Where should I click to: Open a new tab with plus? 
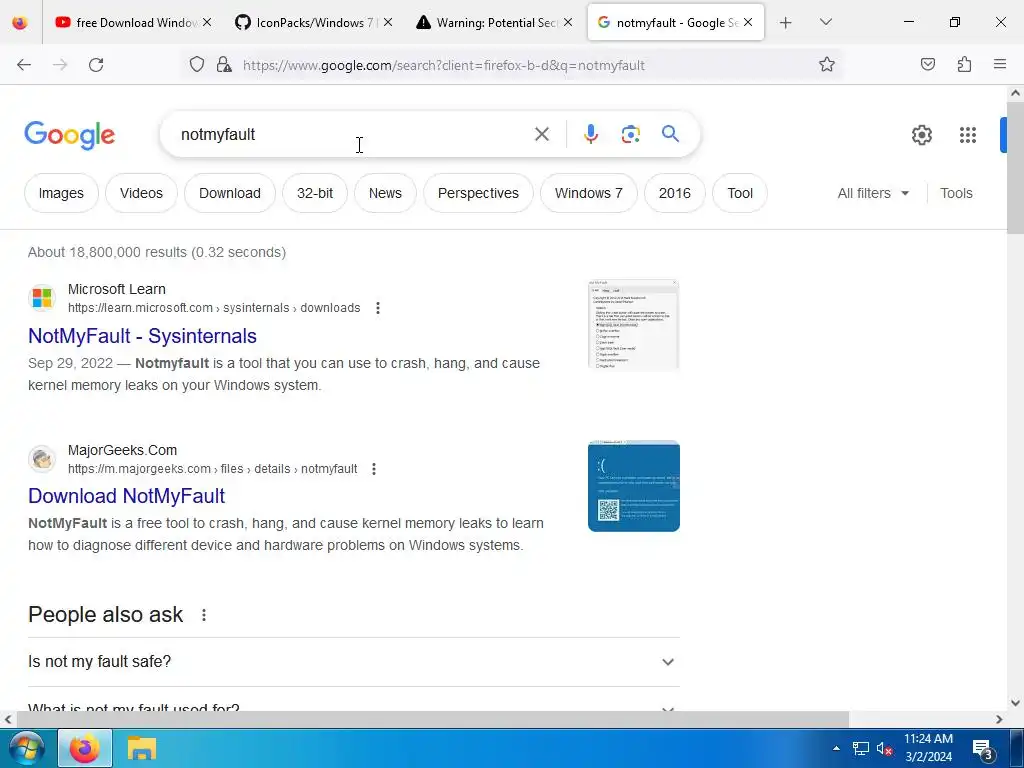tap(786, 23)
